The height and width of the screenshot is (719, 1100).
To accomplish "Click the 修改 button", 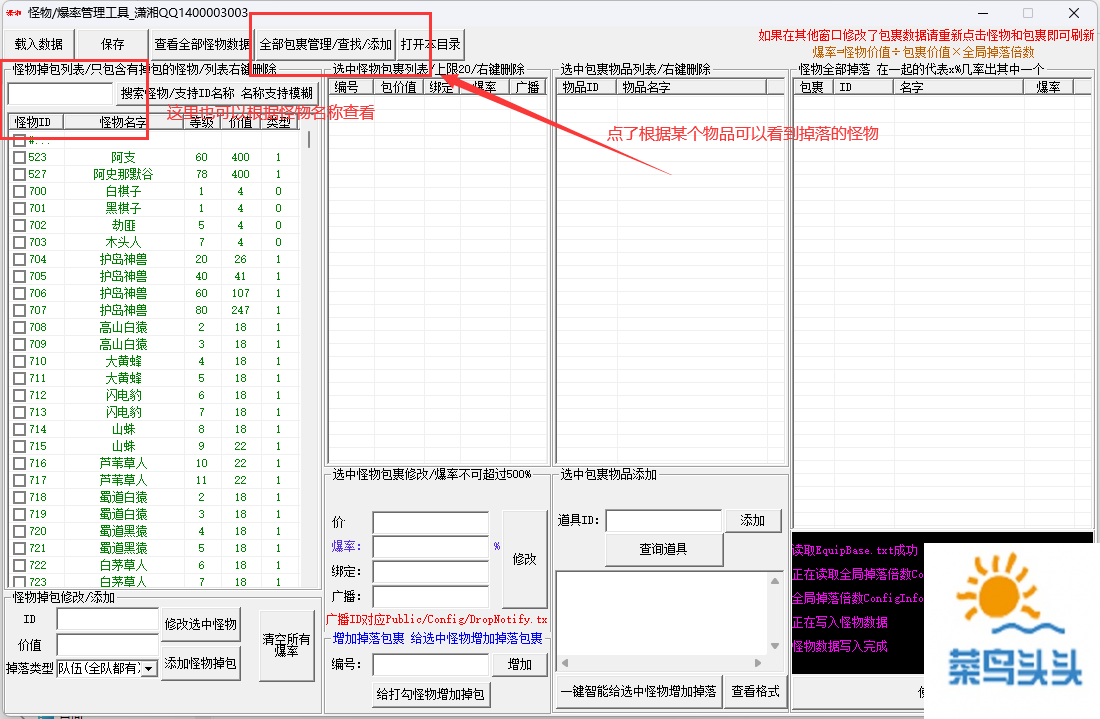I will (x=525, y=559).
